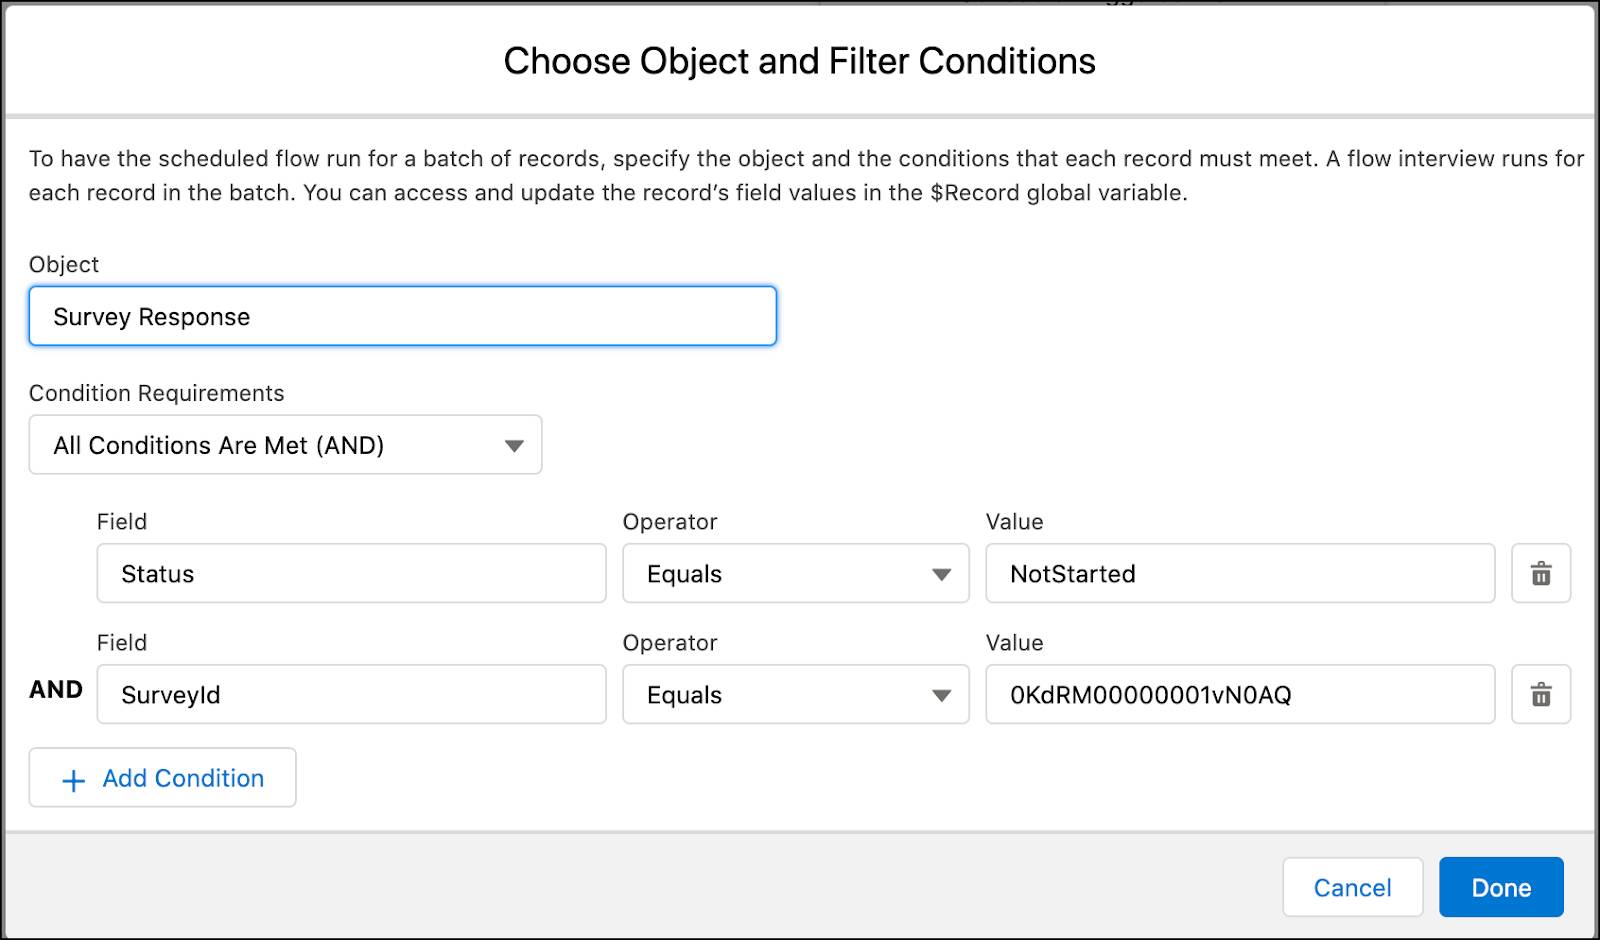This screenshot has height=940, width=1600.
Task: Click Cancel to dismiss the dialog
Action: click(1353, 887)
